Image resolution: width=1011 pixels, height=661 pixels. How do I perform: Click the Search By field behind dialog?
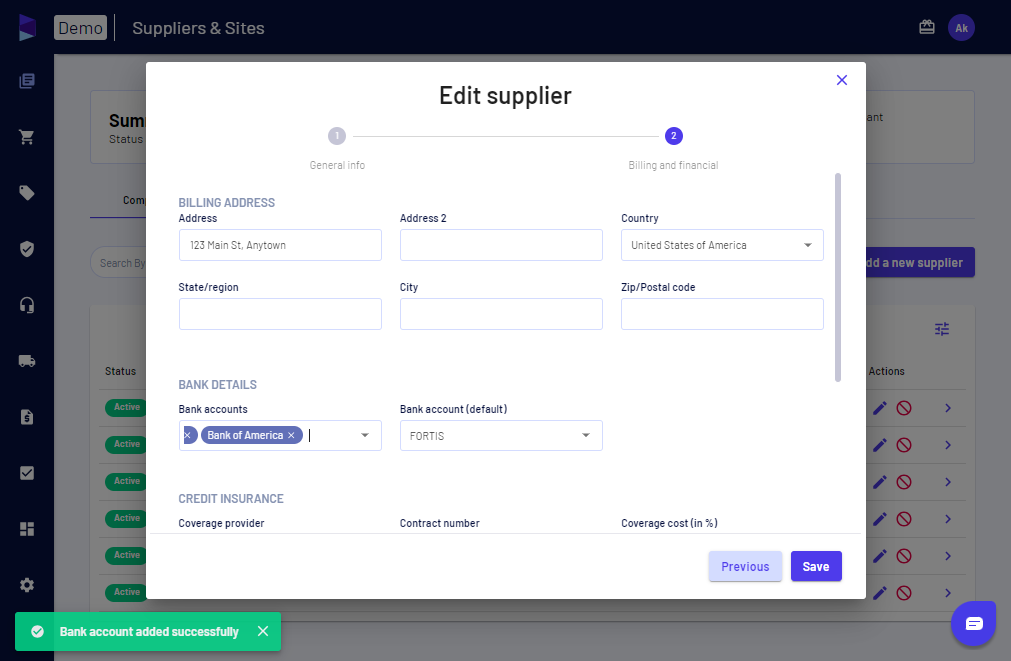point(119,263)
